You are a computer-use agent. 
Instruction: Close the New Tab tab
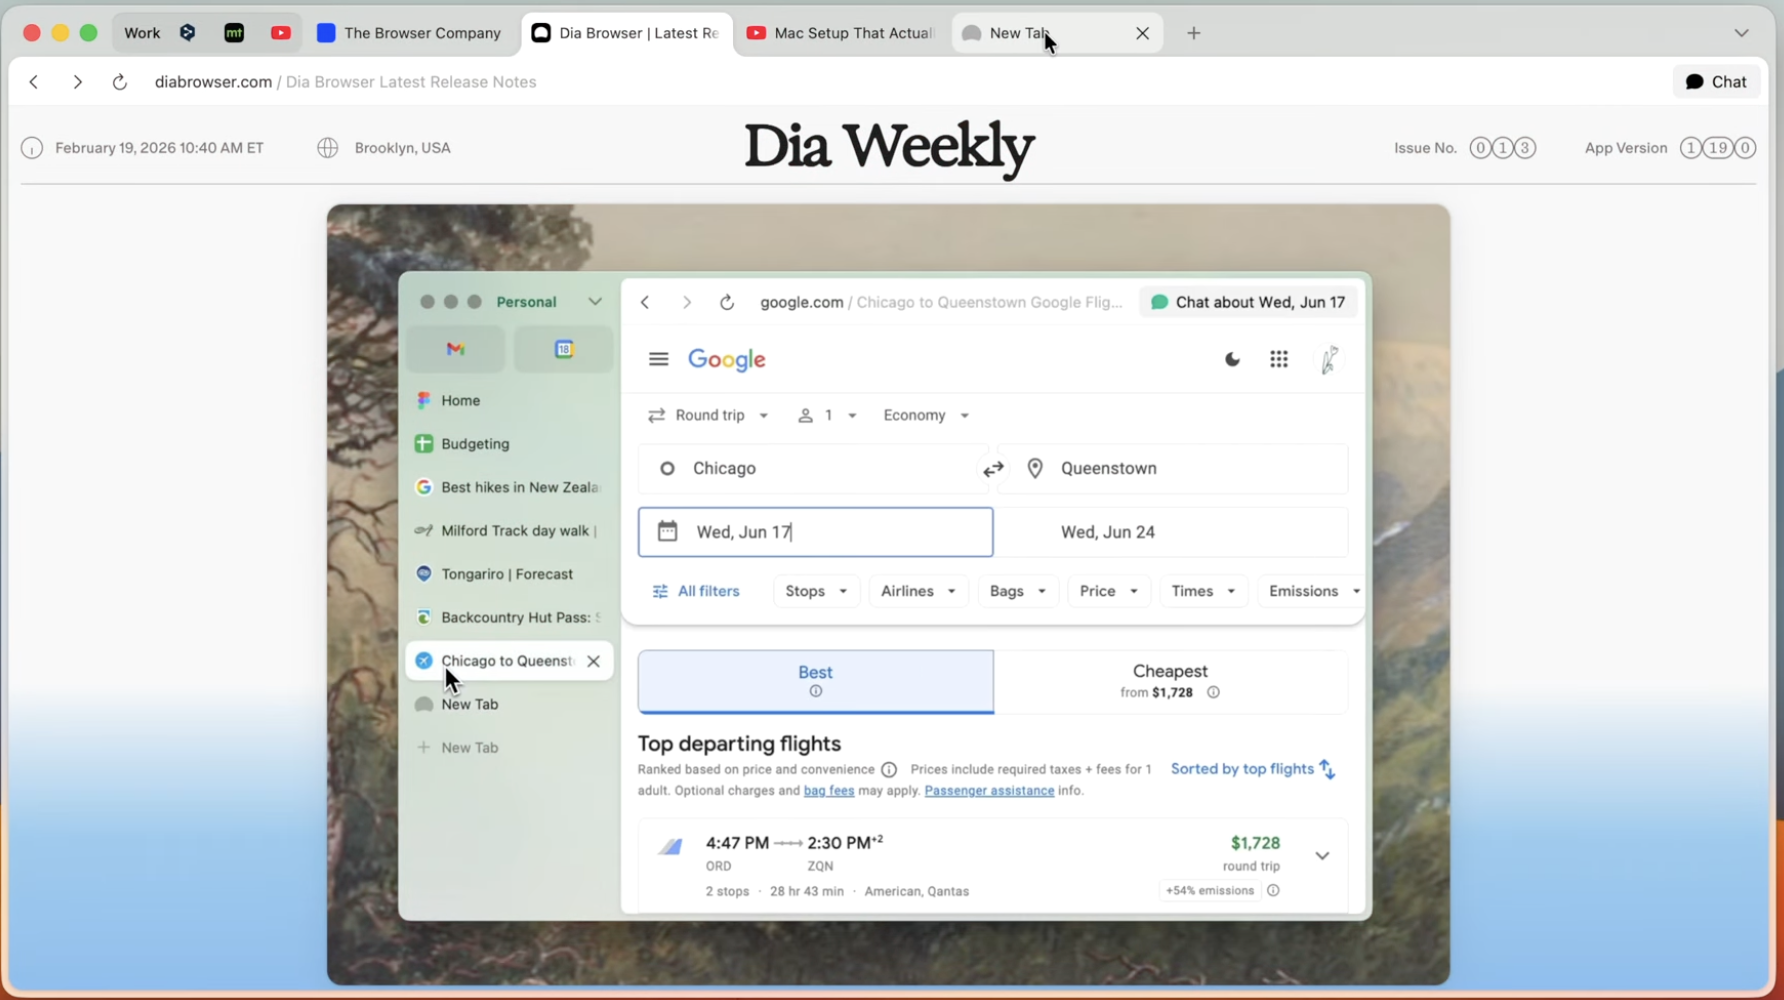[1142, 33]
